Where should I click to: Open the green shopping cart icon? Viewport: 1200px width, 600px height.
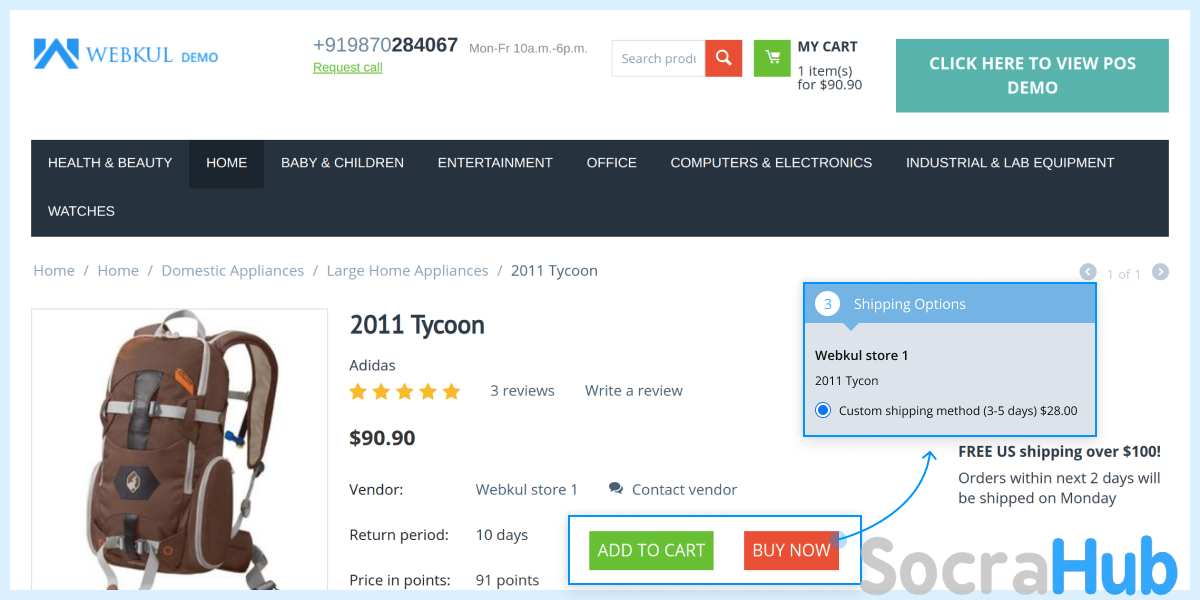772,58
